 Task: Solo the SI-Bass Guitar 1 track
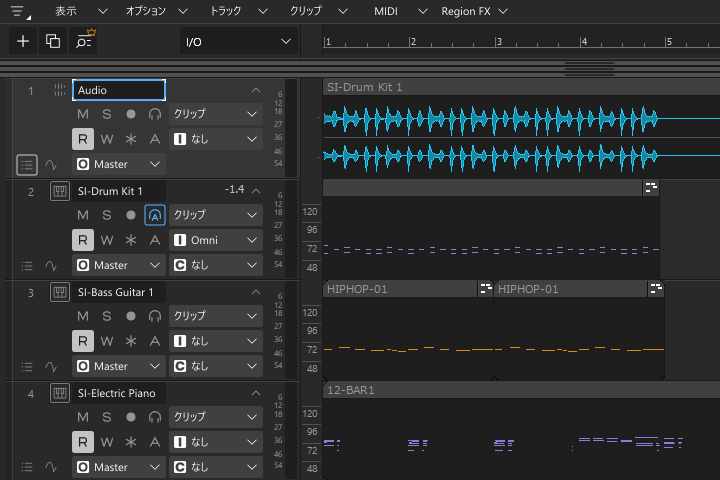[107, 316]
